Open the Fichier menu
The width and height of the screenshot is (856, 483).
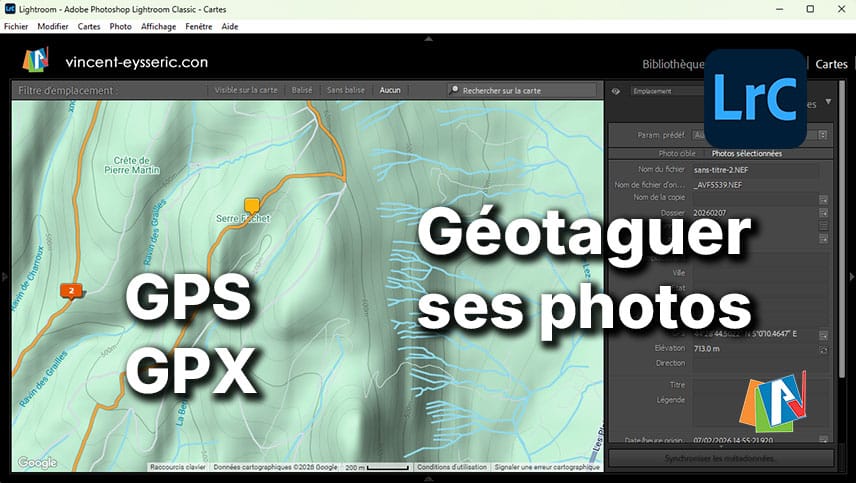(x=16, y=26)
